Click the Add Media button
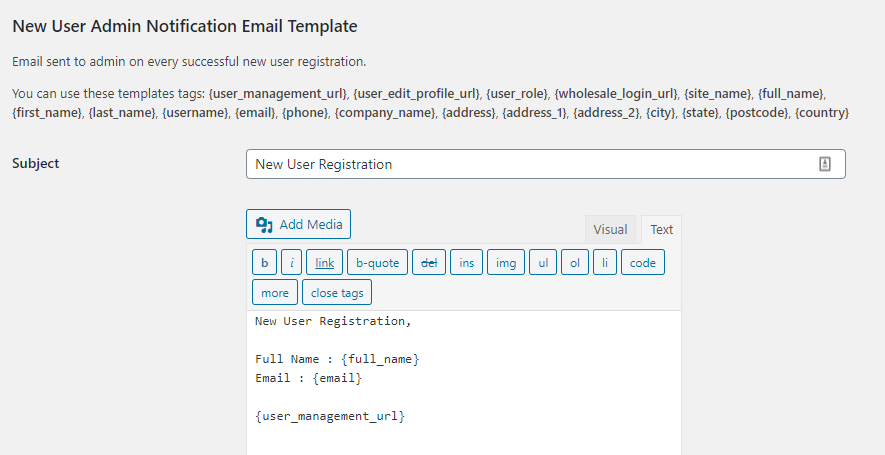 pos(298,224)
